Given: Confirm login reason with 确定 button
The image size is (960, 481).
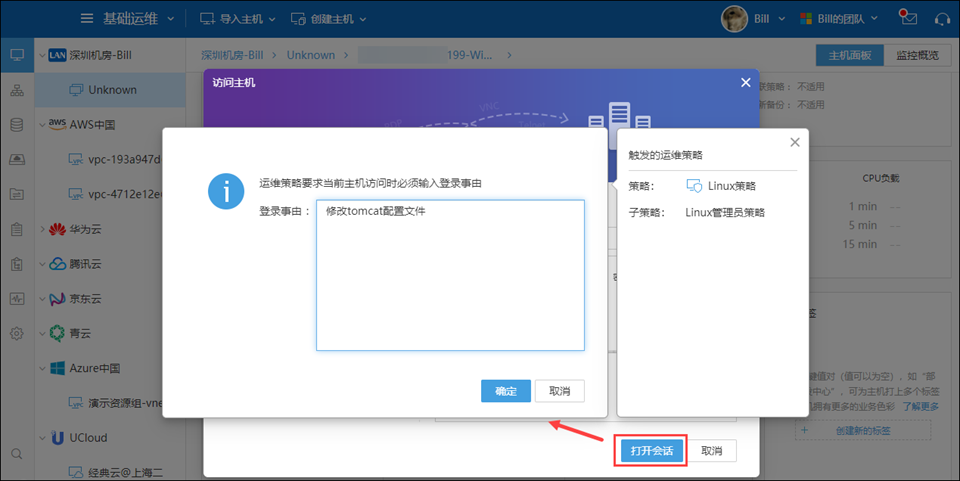Looking at the screenshot, I should (506, 391).
